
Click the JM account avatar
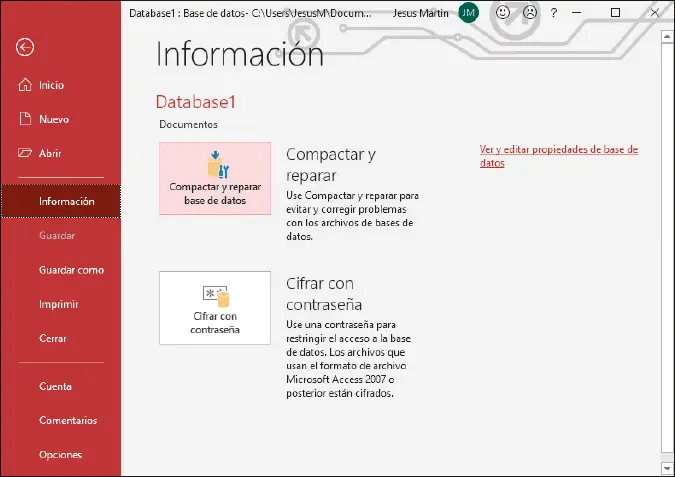pos(468,13)
